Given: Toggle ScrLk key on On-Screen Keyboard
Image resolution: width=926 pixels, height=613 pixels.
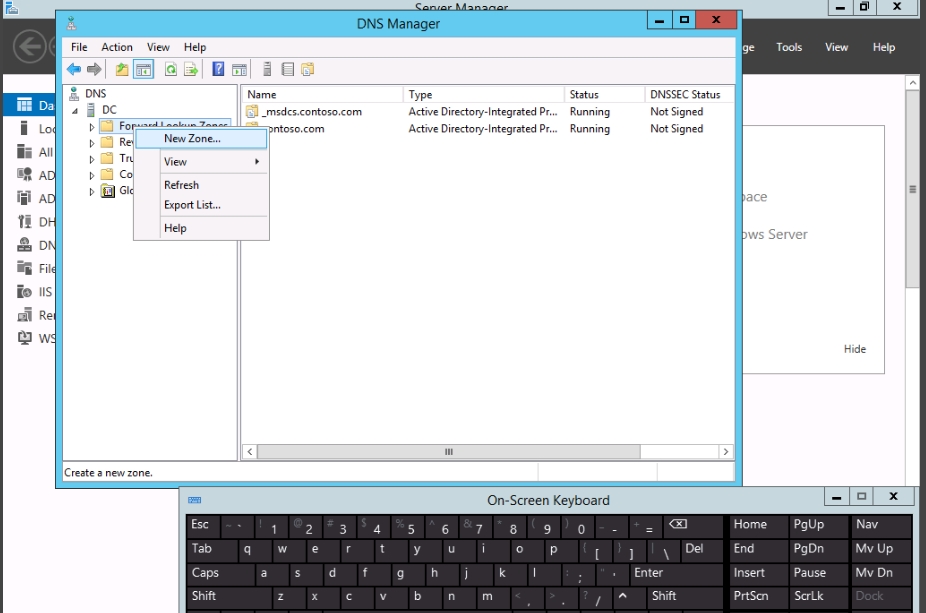Looking at the screenshot, I should click(817, 597).
